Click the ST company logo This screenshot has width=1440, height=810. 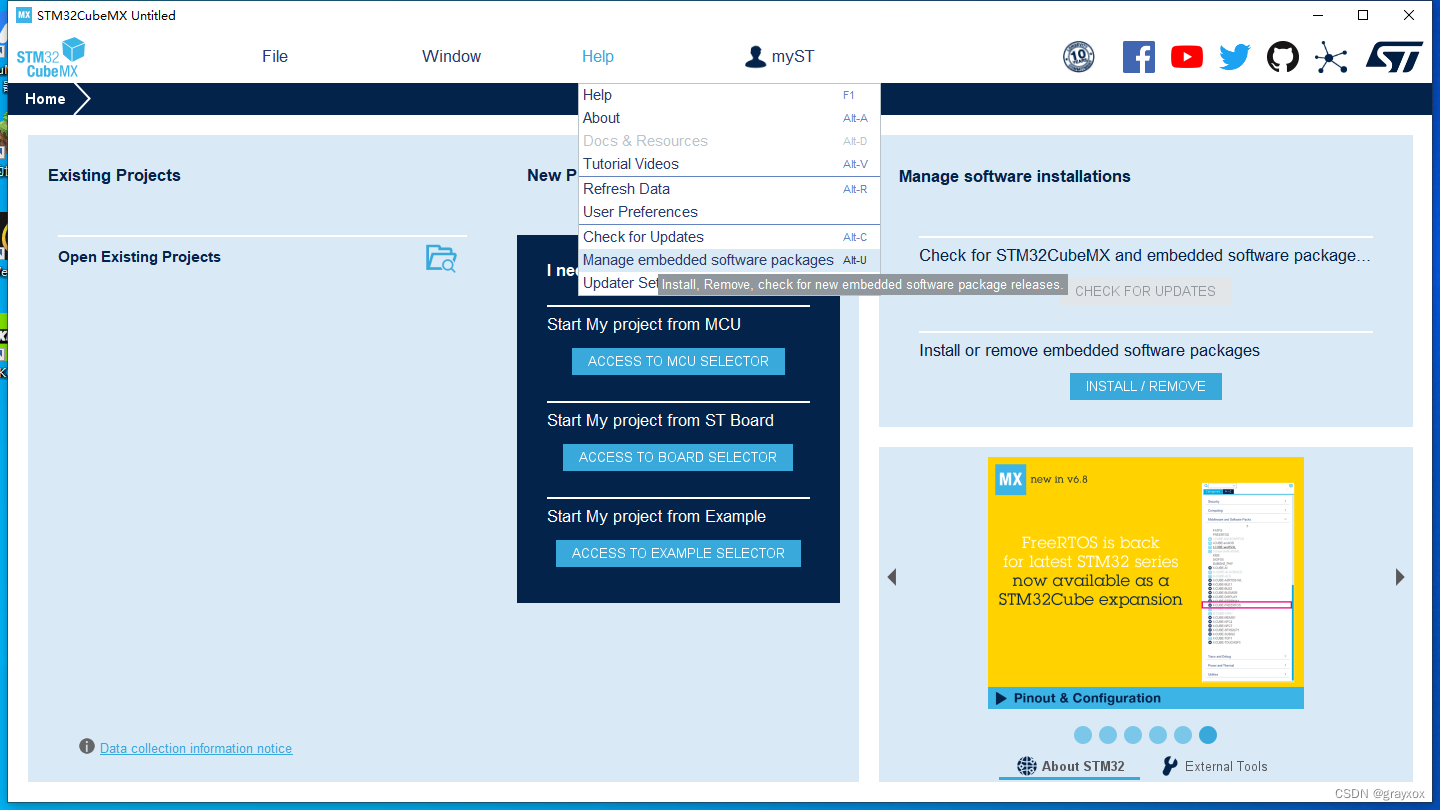click(x=1394, y=57)
